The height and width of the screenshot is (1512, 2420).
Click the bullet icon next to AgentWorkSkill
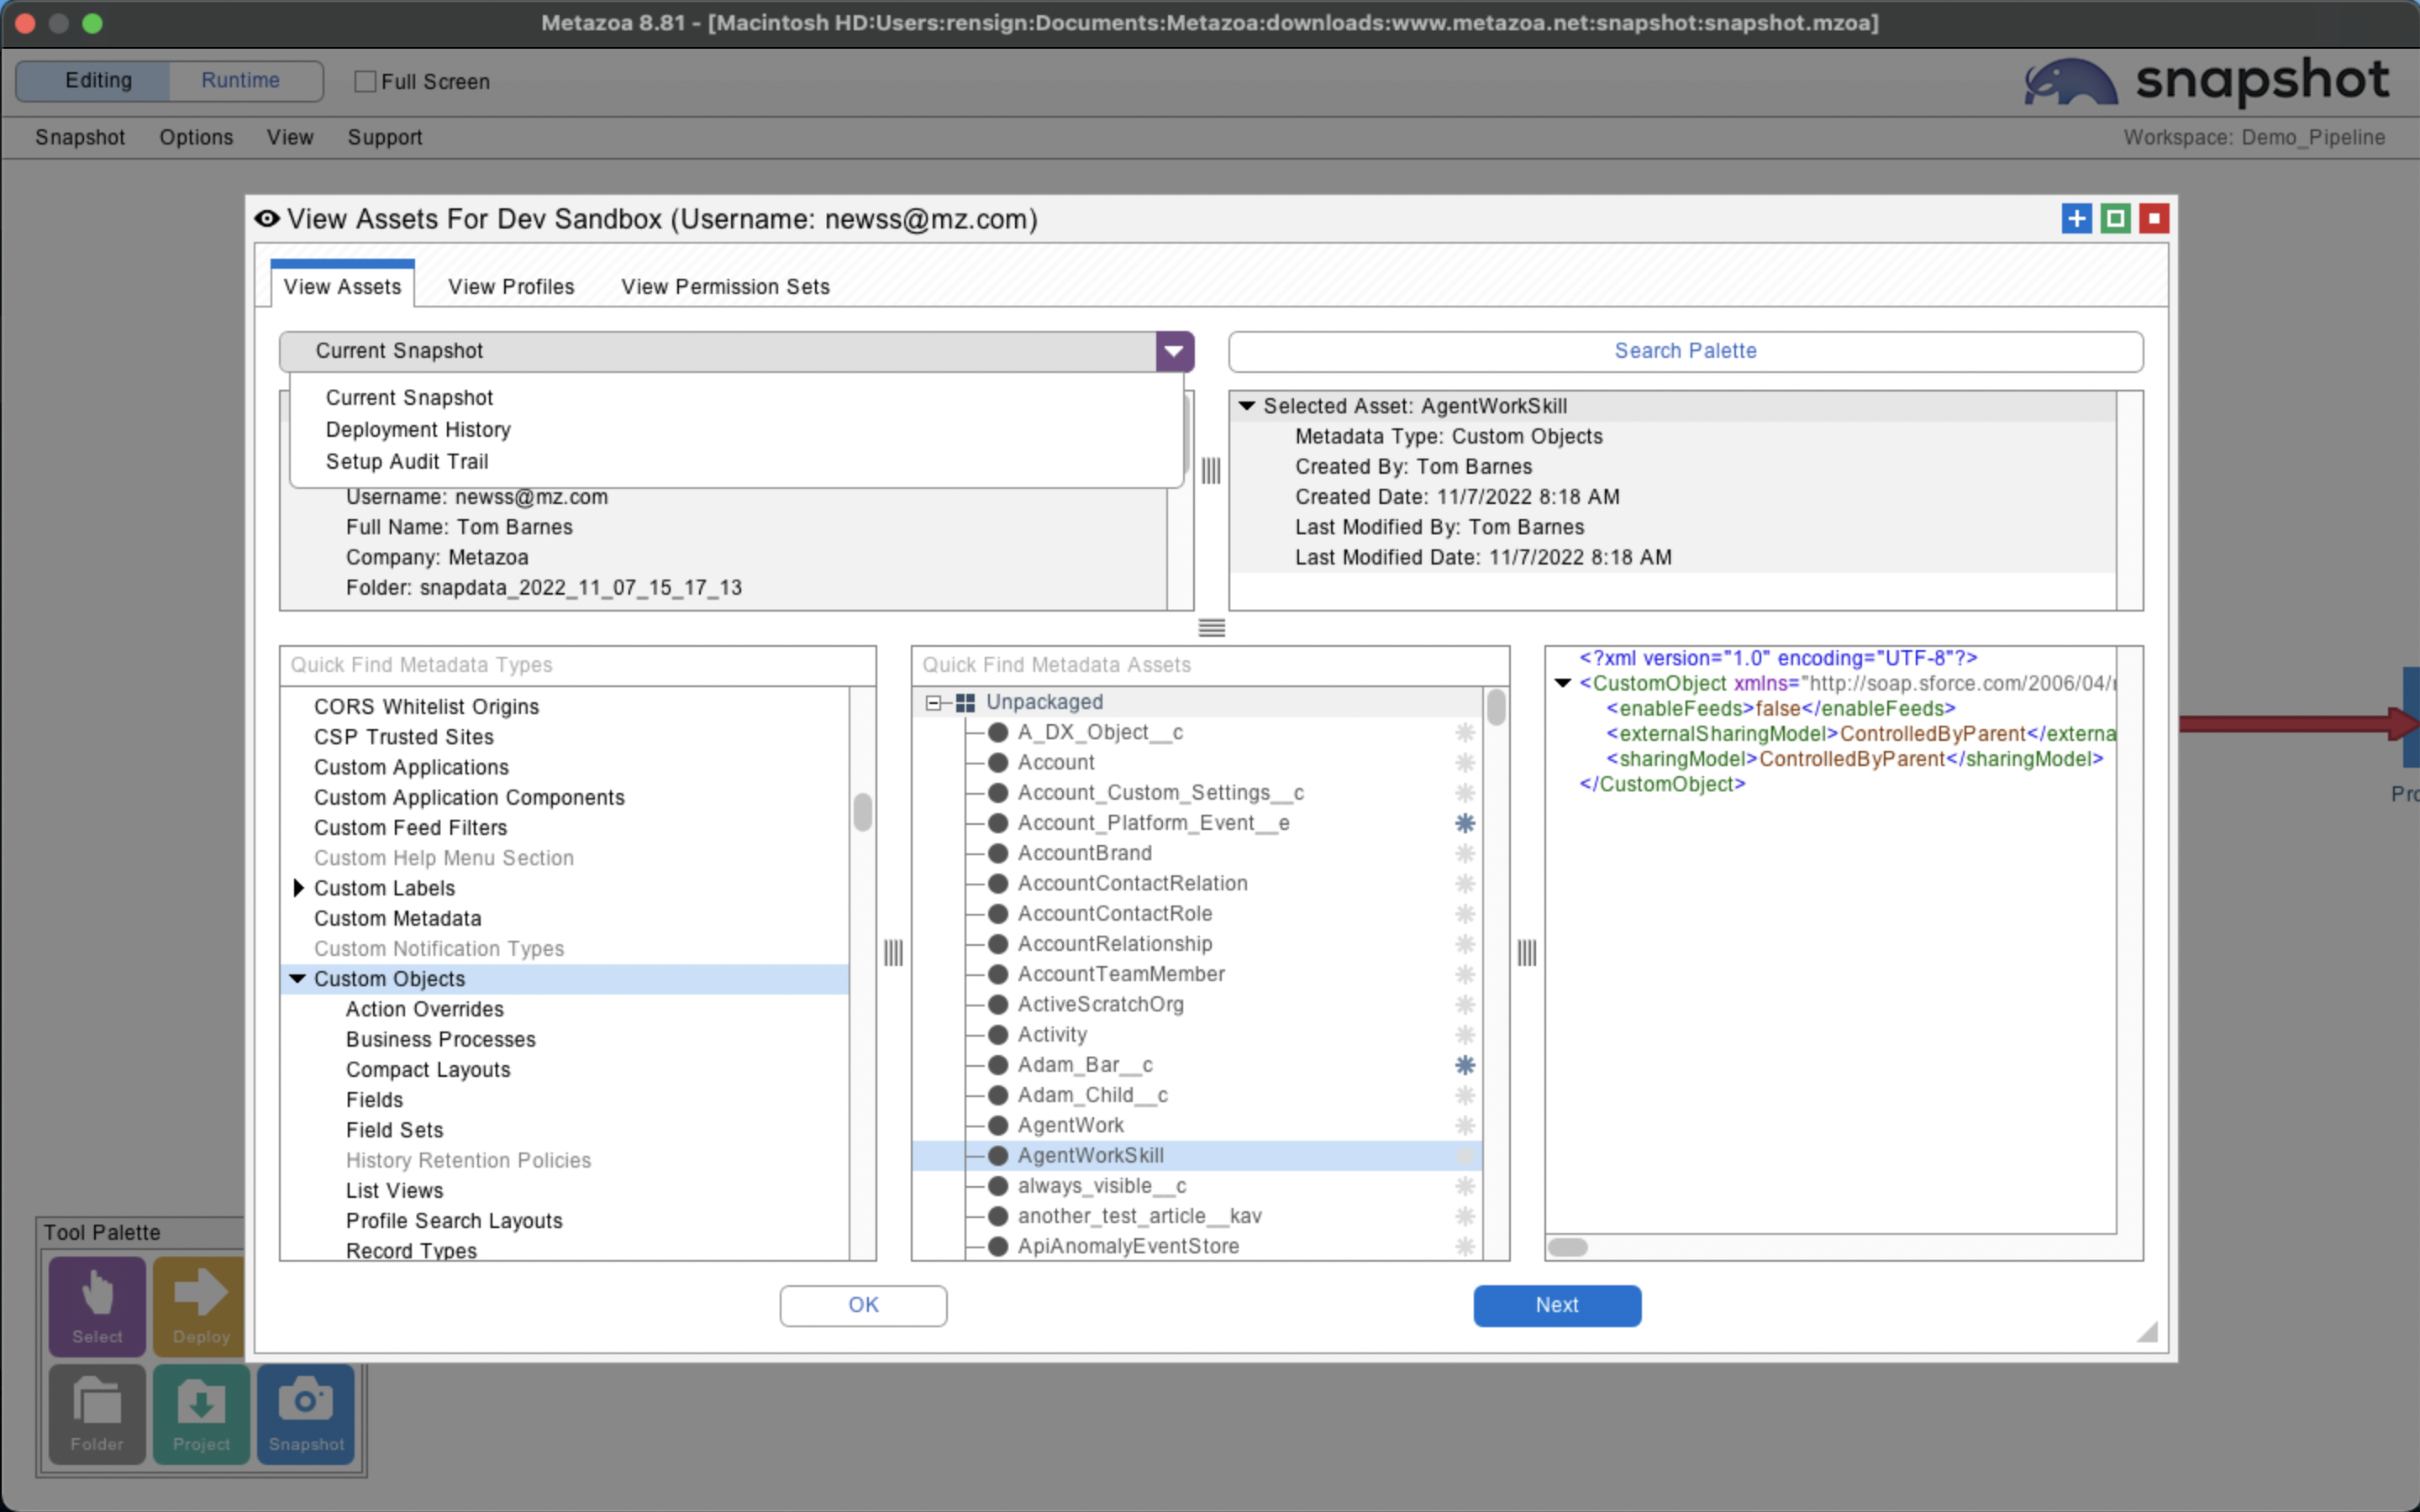(997, 1155)
